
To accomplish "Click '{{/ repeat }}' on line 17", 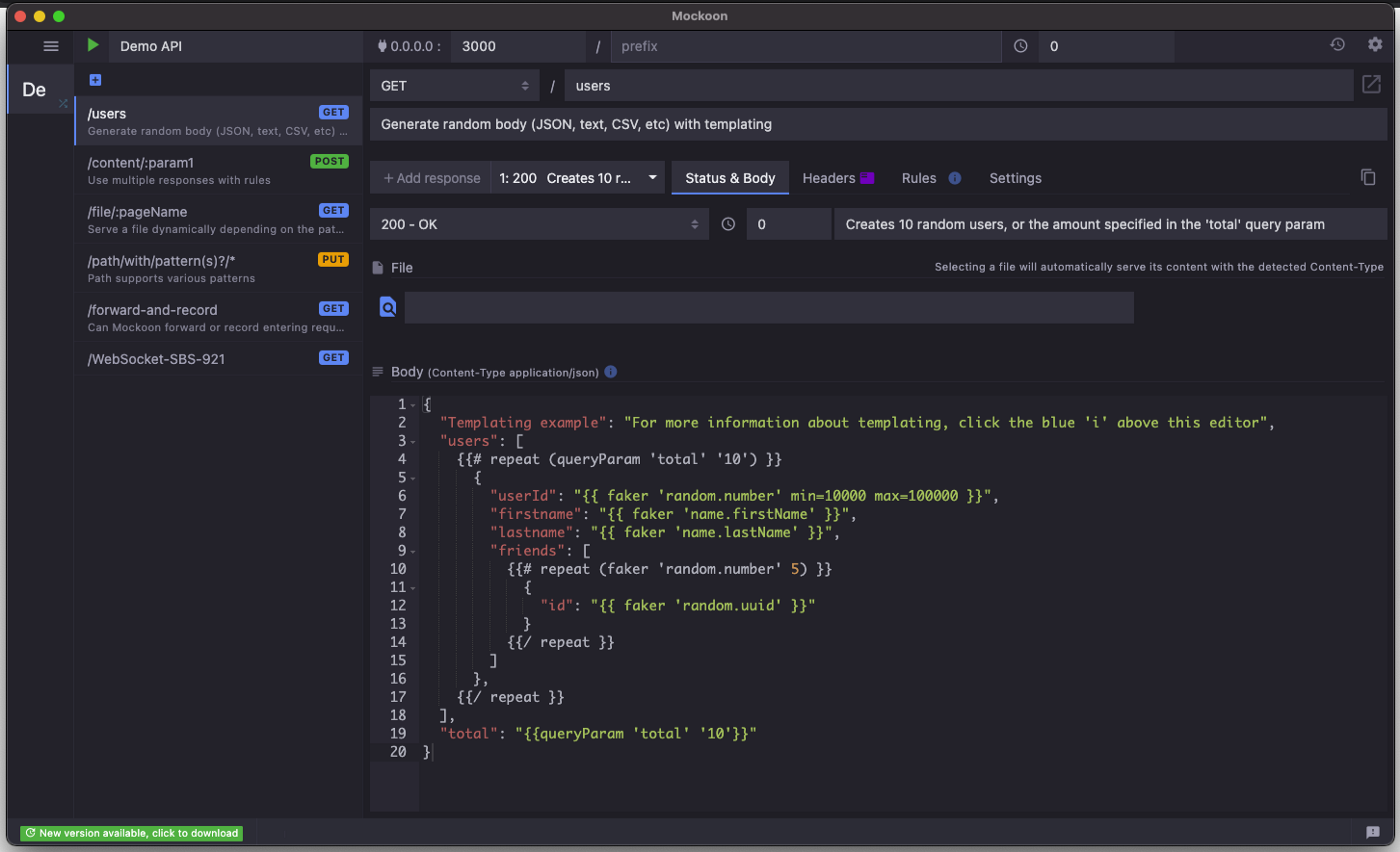I will [x=510, y=697].
